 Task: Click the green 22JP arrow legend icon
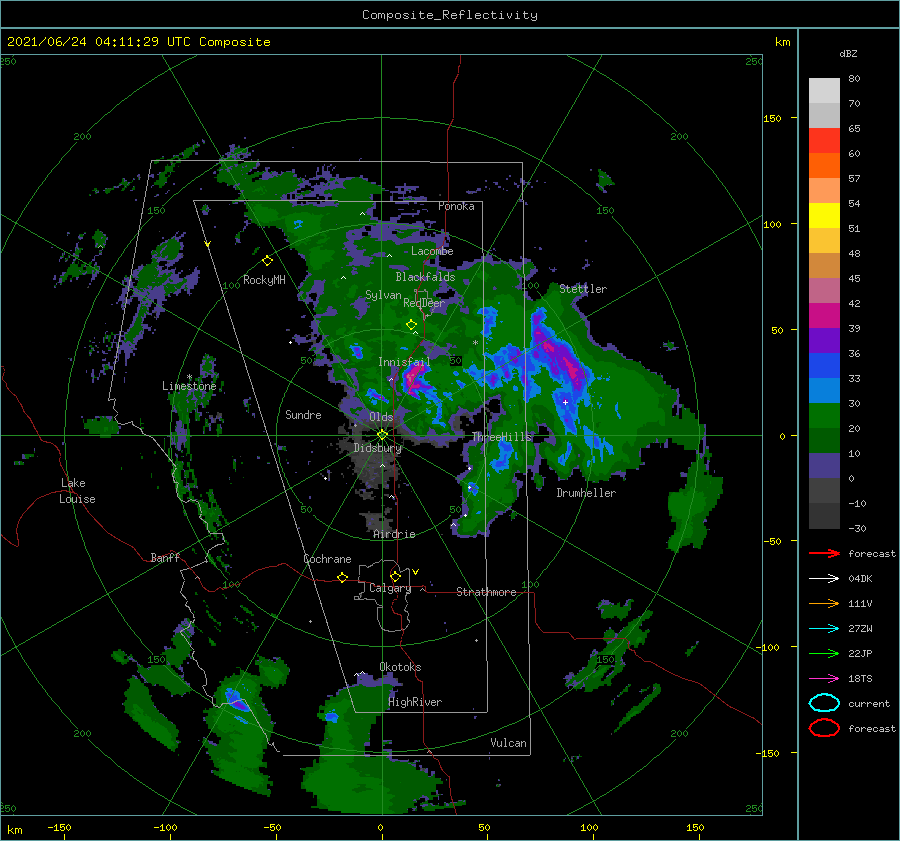[x=824, y=653]
